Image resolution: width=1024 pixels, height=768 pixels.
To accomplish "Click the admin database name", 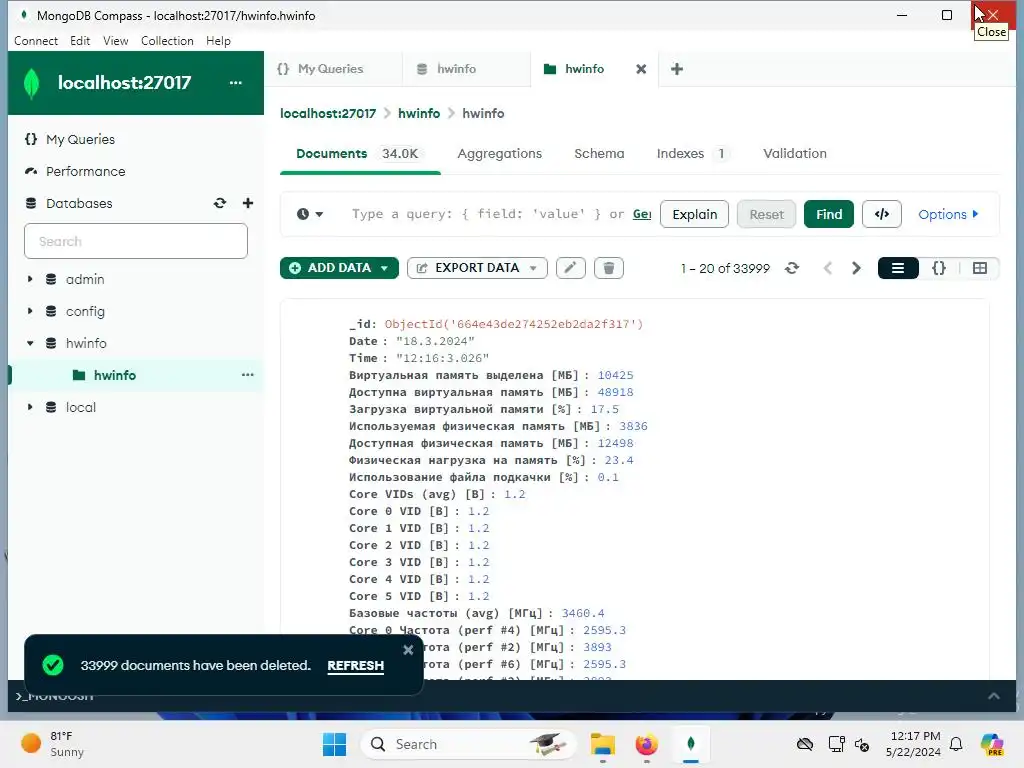I will 85,280.
